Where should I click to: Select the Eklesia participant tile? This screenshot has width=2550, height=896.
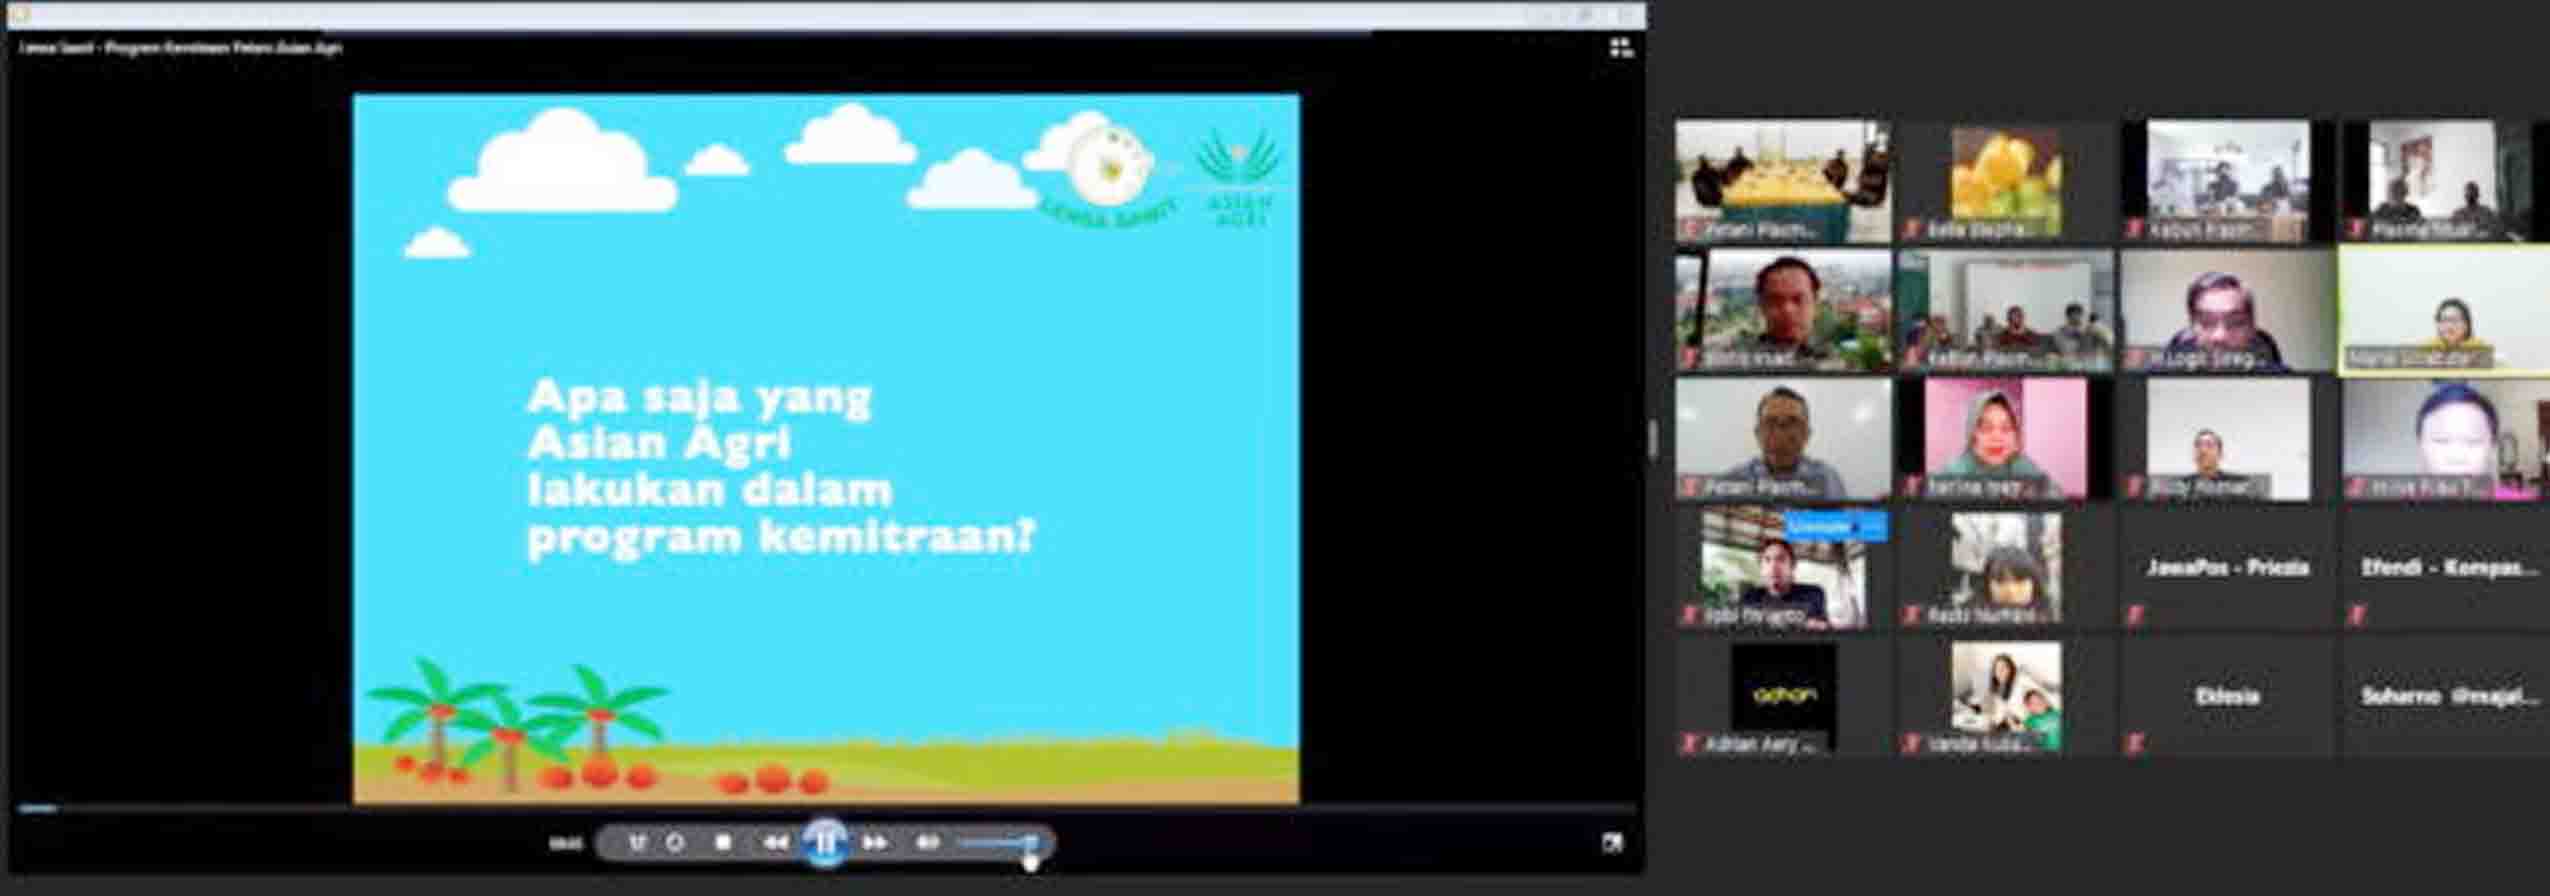[x=2227, y=697]
